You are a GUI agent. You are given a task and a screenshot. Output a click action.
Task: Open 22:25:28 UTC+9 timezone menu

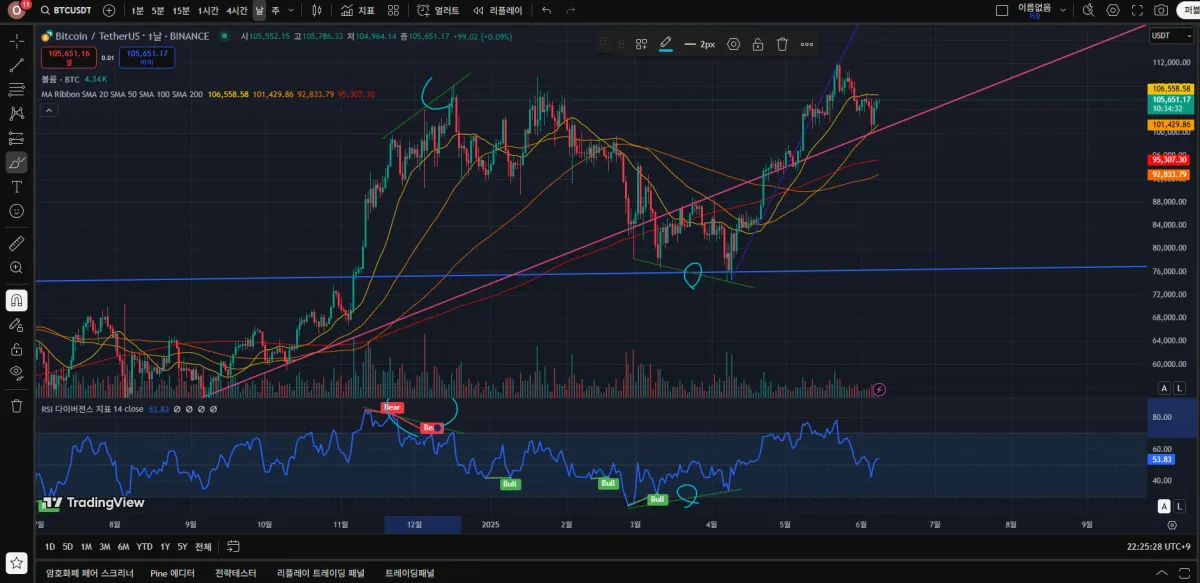[1158, 547]
